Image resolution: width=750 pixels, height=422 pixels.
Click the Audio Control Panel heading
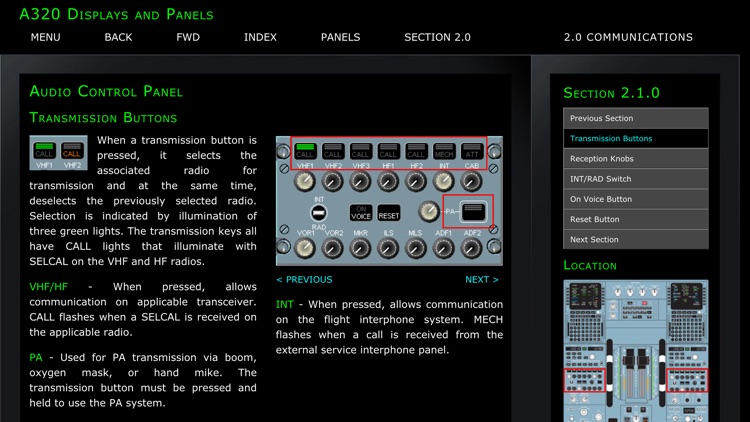click(x=106, y=91)
